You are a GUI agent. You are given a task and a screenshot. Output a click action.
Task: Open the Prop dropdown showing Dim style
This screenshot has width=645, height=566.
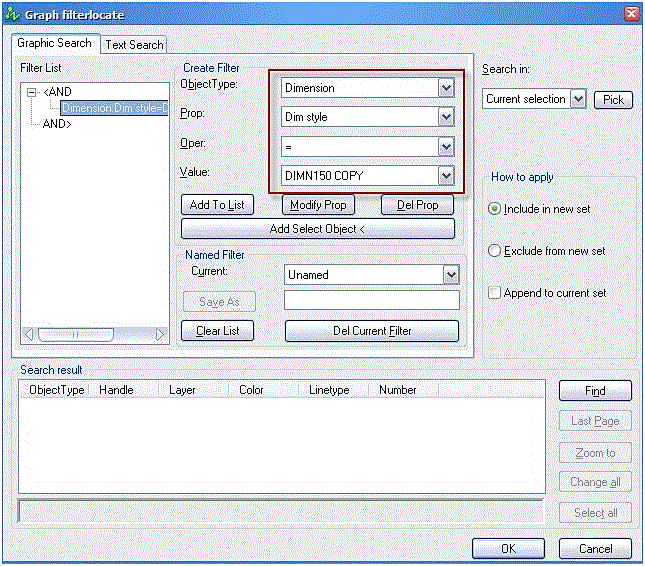446,117
